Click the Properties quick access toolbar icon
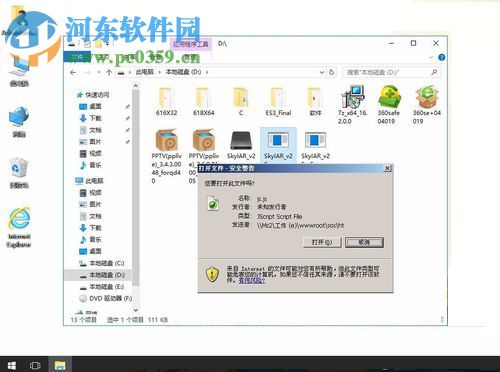Viewport: 500px width, 372px height. pyautogui.click(x=87, y=44)
